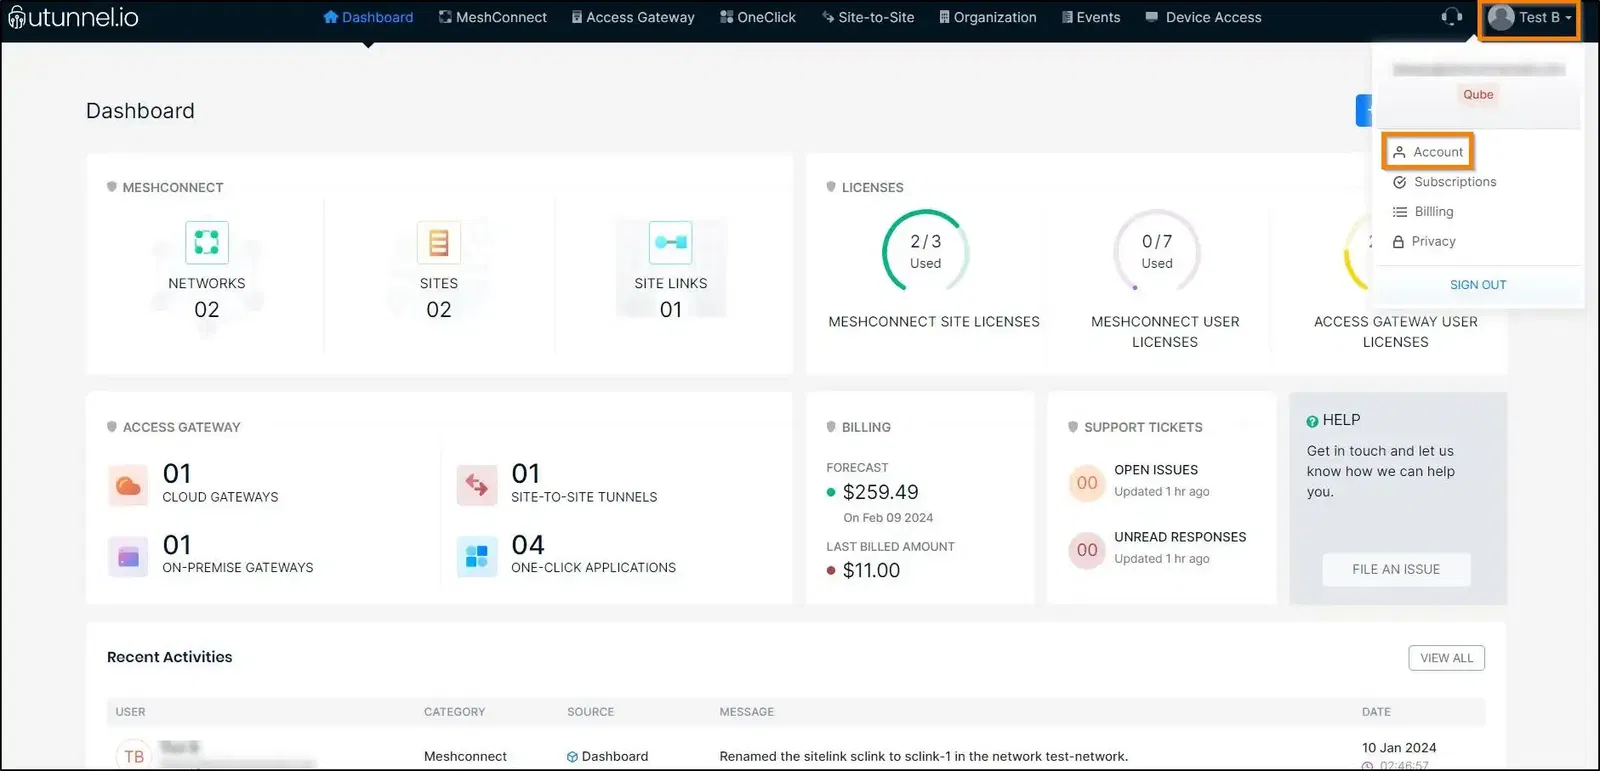Open the Dashboard nav tab
Image resolution: width=1600 pixels, height=771 pixels.
[x=368, y=17]
